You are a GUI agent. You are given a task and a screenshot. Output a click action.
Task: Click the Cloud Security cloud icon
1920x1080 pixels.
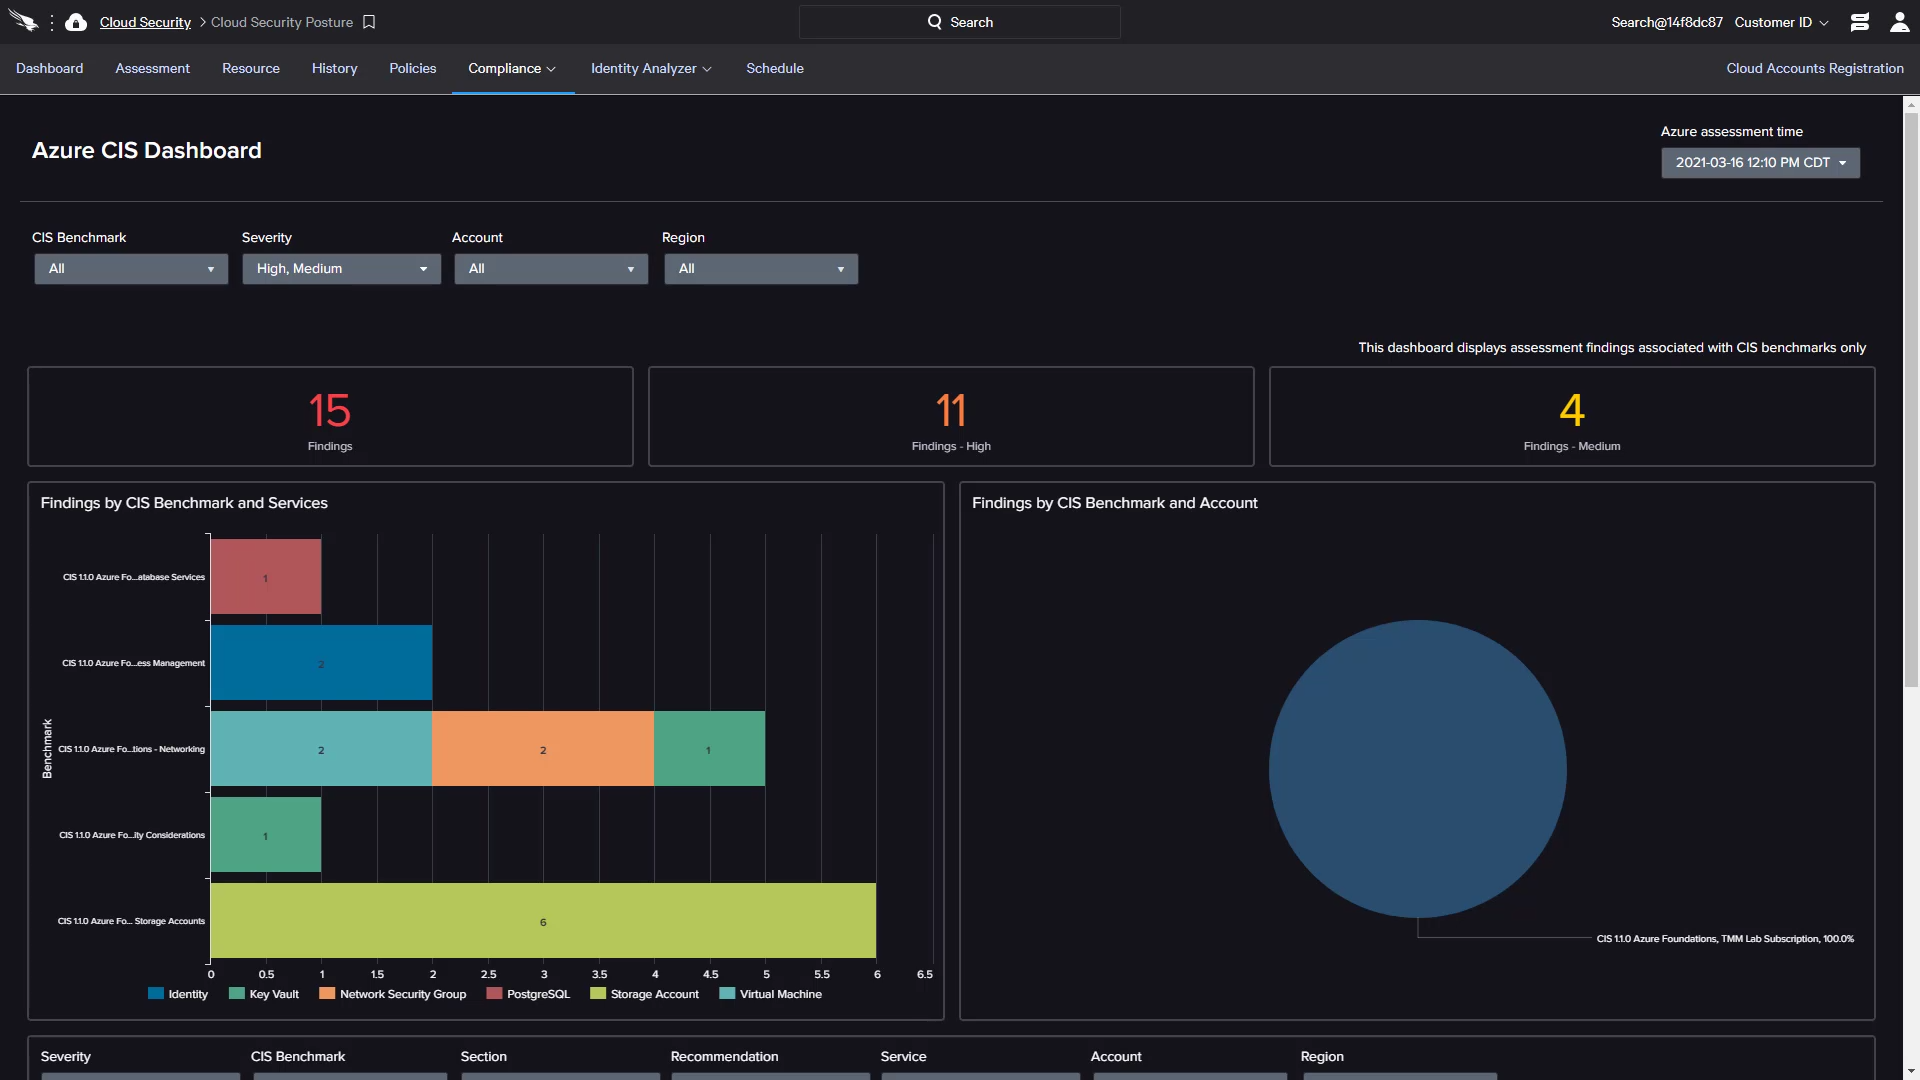76,22
